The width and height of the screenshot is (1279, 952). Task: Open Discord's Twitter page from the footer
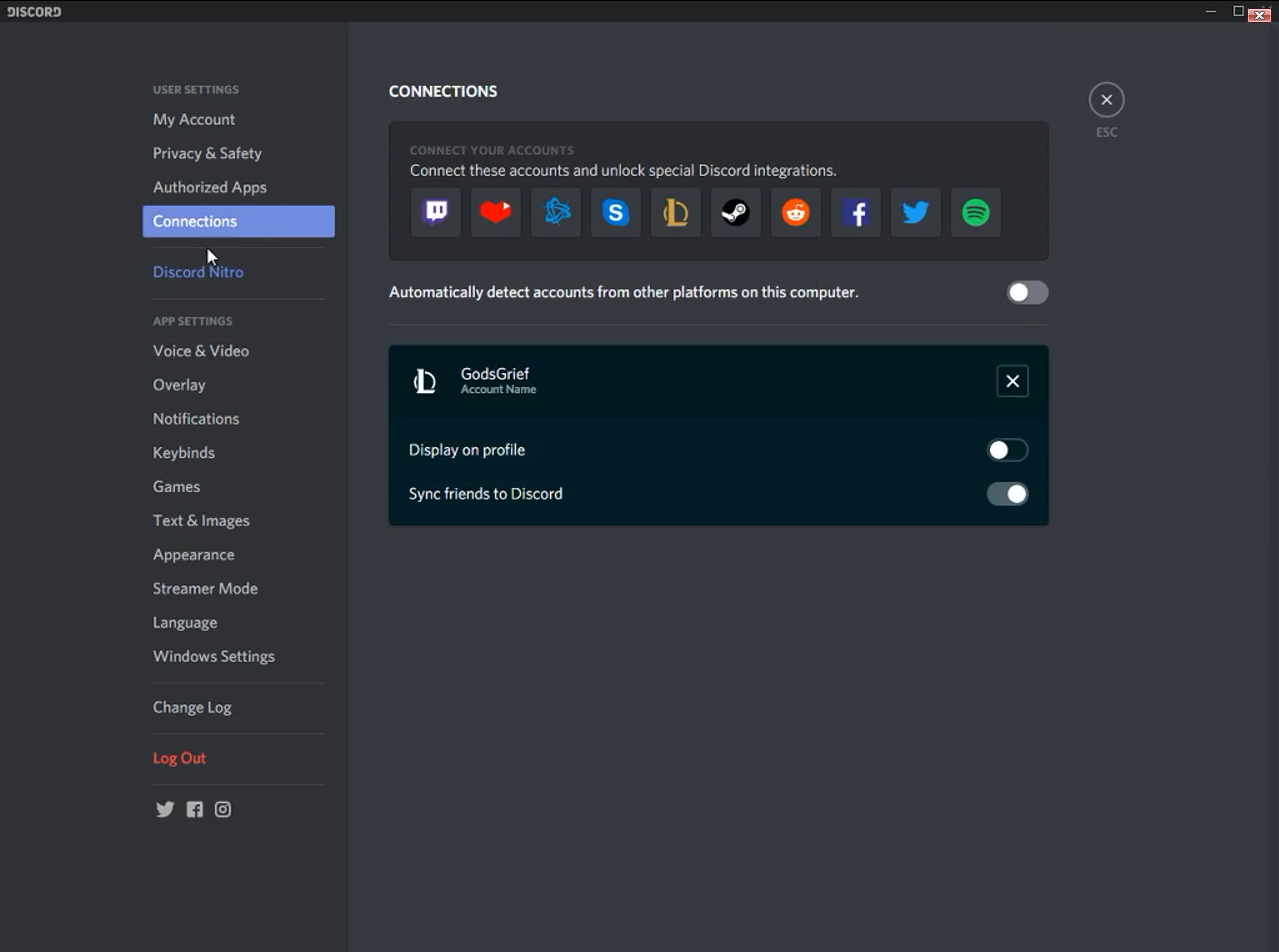pyautogui.click(x=165, y=809)
